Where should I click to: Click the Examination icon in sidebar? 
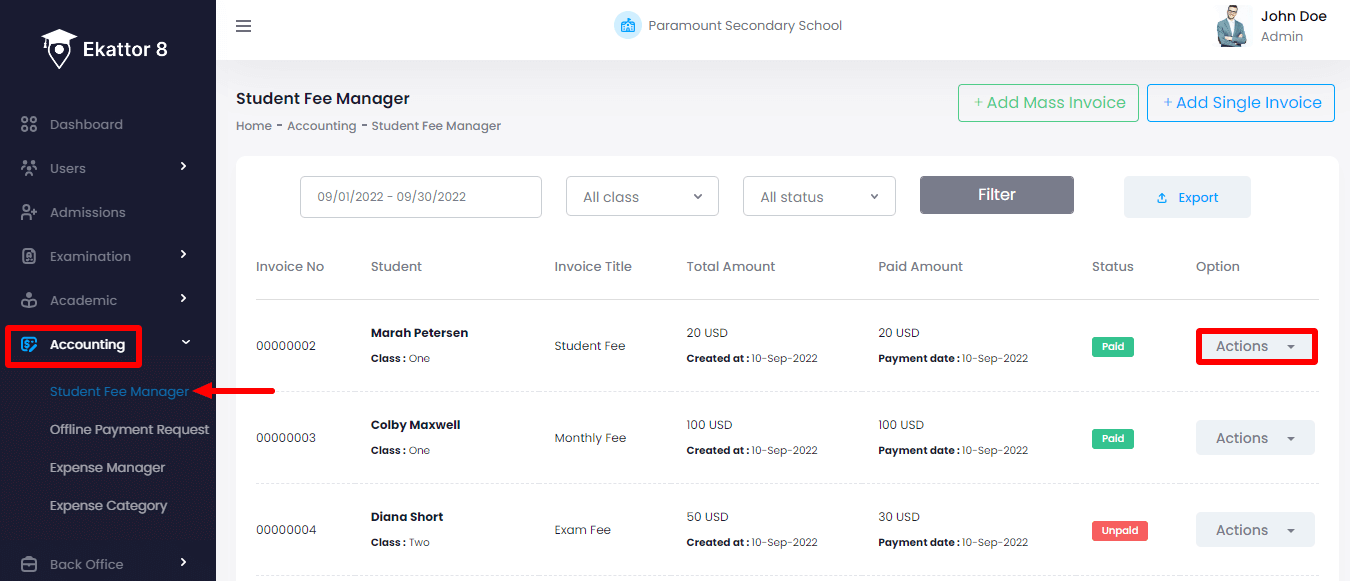pyautogui.click(x=29, y=256)
